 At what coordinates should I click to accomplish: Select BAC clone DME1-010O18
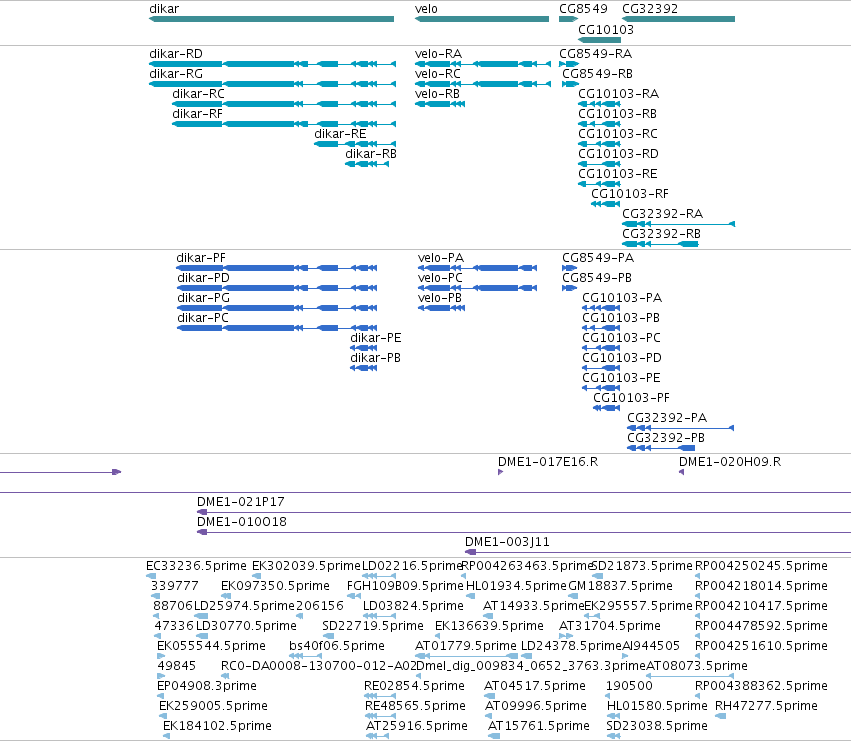pos(524,533)
